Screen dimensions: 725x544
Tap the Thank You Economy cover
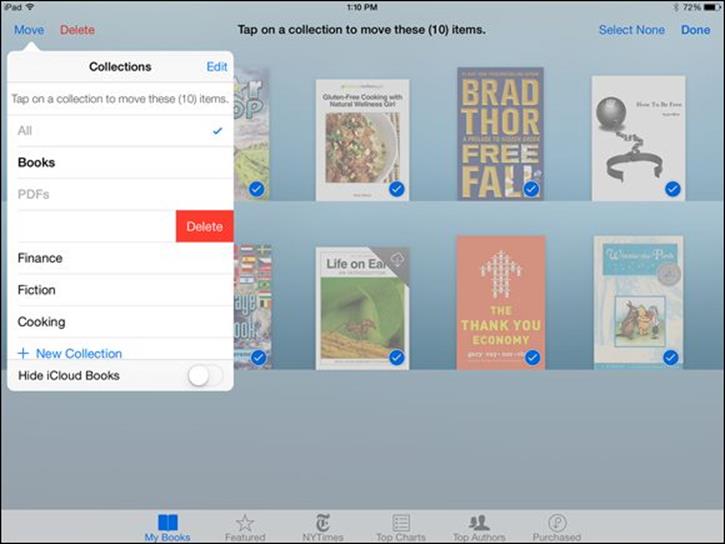pyautogui.click(x=501, y=303)
